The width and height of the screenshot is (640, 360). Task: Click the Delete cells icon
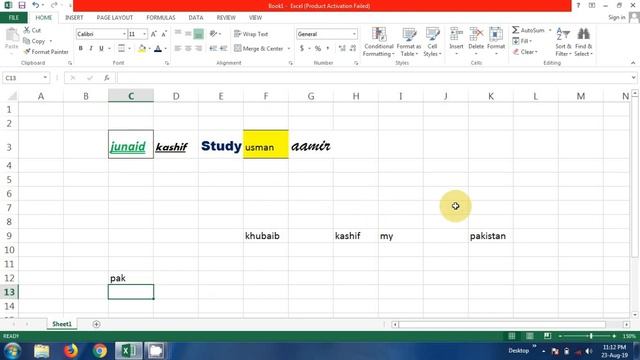point(476,34)
